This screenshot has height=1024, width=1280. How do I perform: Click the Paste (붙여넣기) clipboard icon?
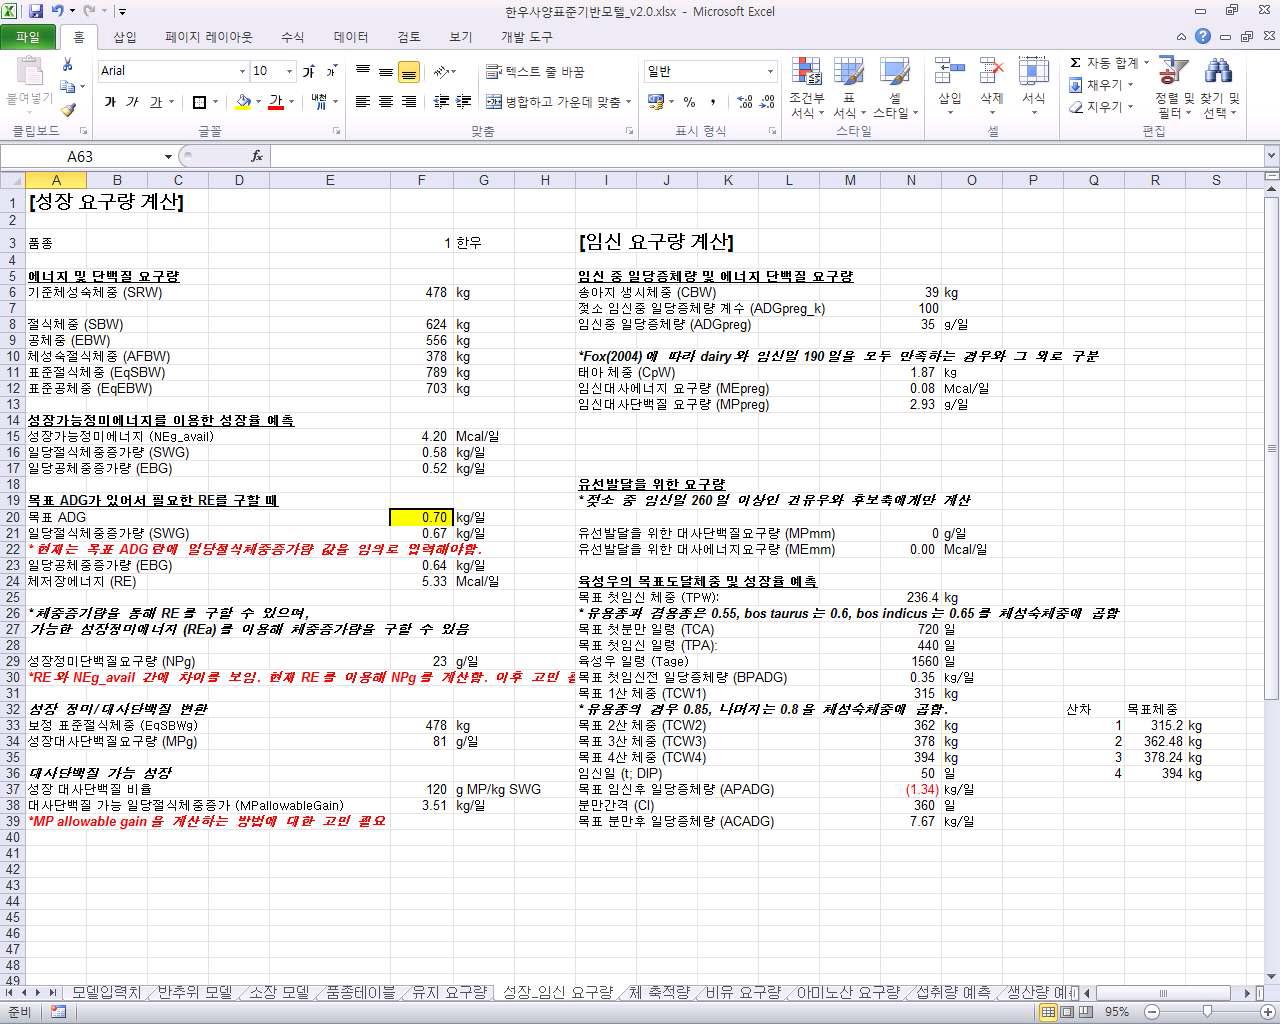pyautogui.click(x=30, y=72)
